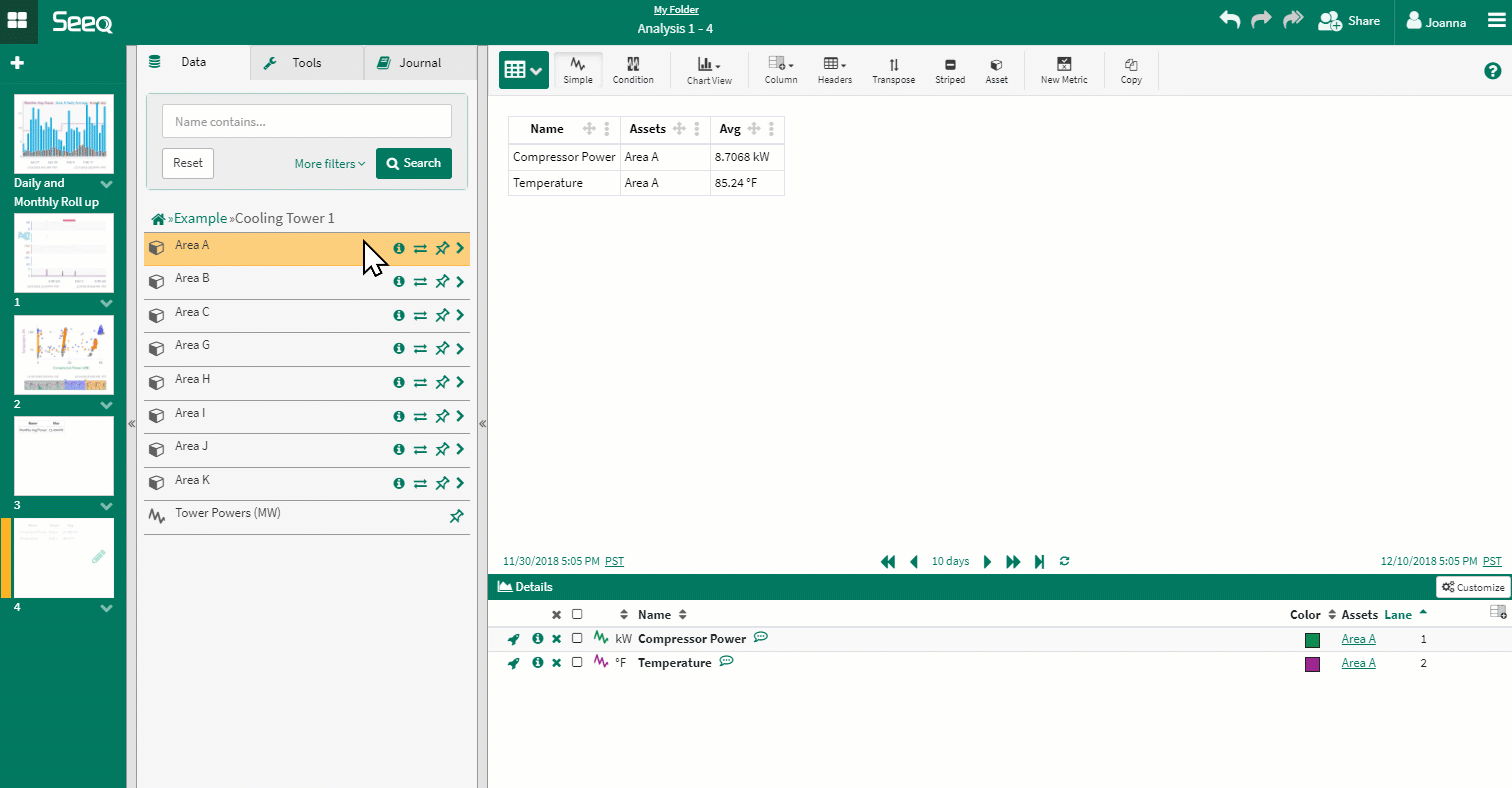Open the Chart View dropdown
The image size is (1512, 788).
click(x=709, y=70)
